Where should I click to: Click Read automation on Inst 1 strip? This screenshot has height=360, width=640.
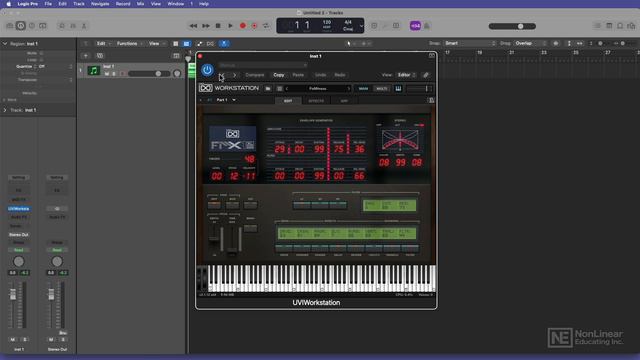click(x=19, y=250)
